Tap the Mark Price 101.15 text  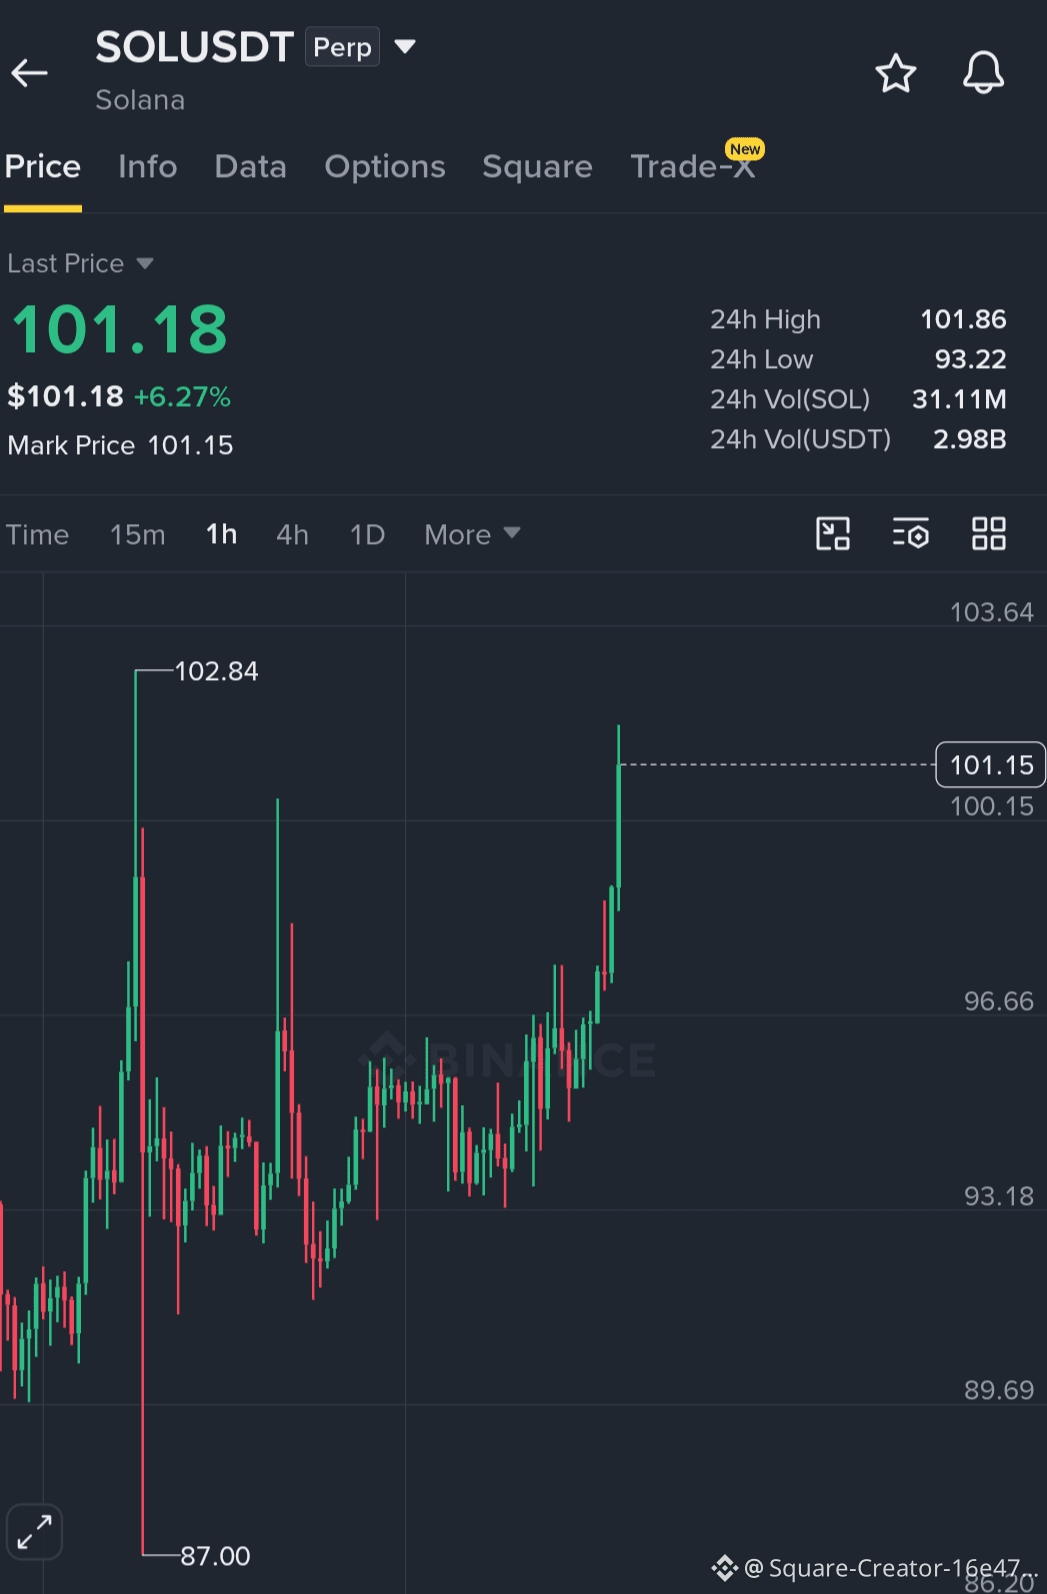click(x=120, y=446)
